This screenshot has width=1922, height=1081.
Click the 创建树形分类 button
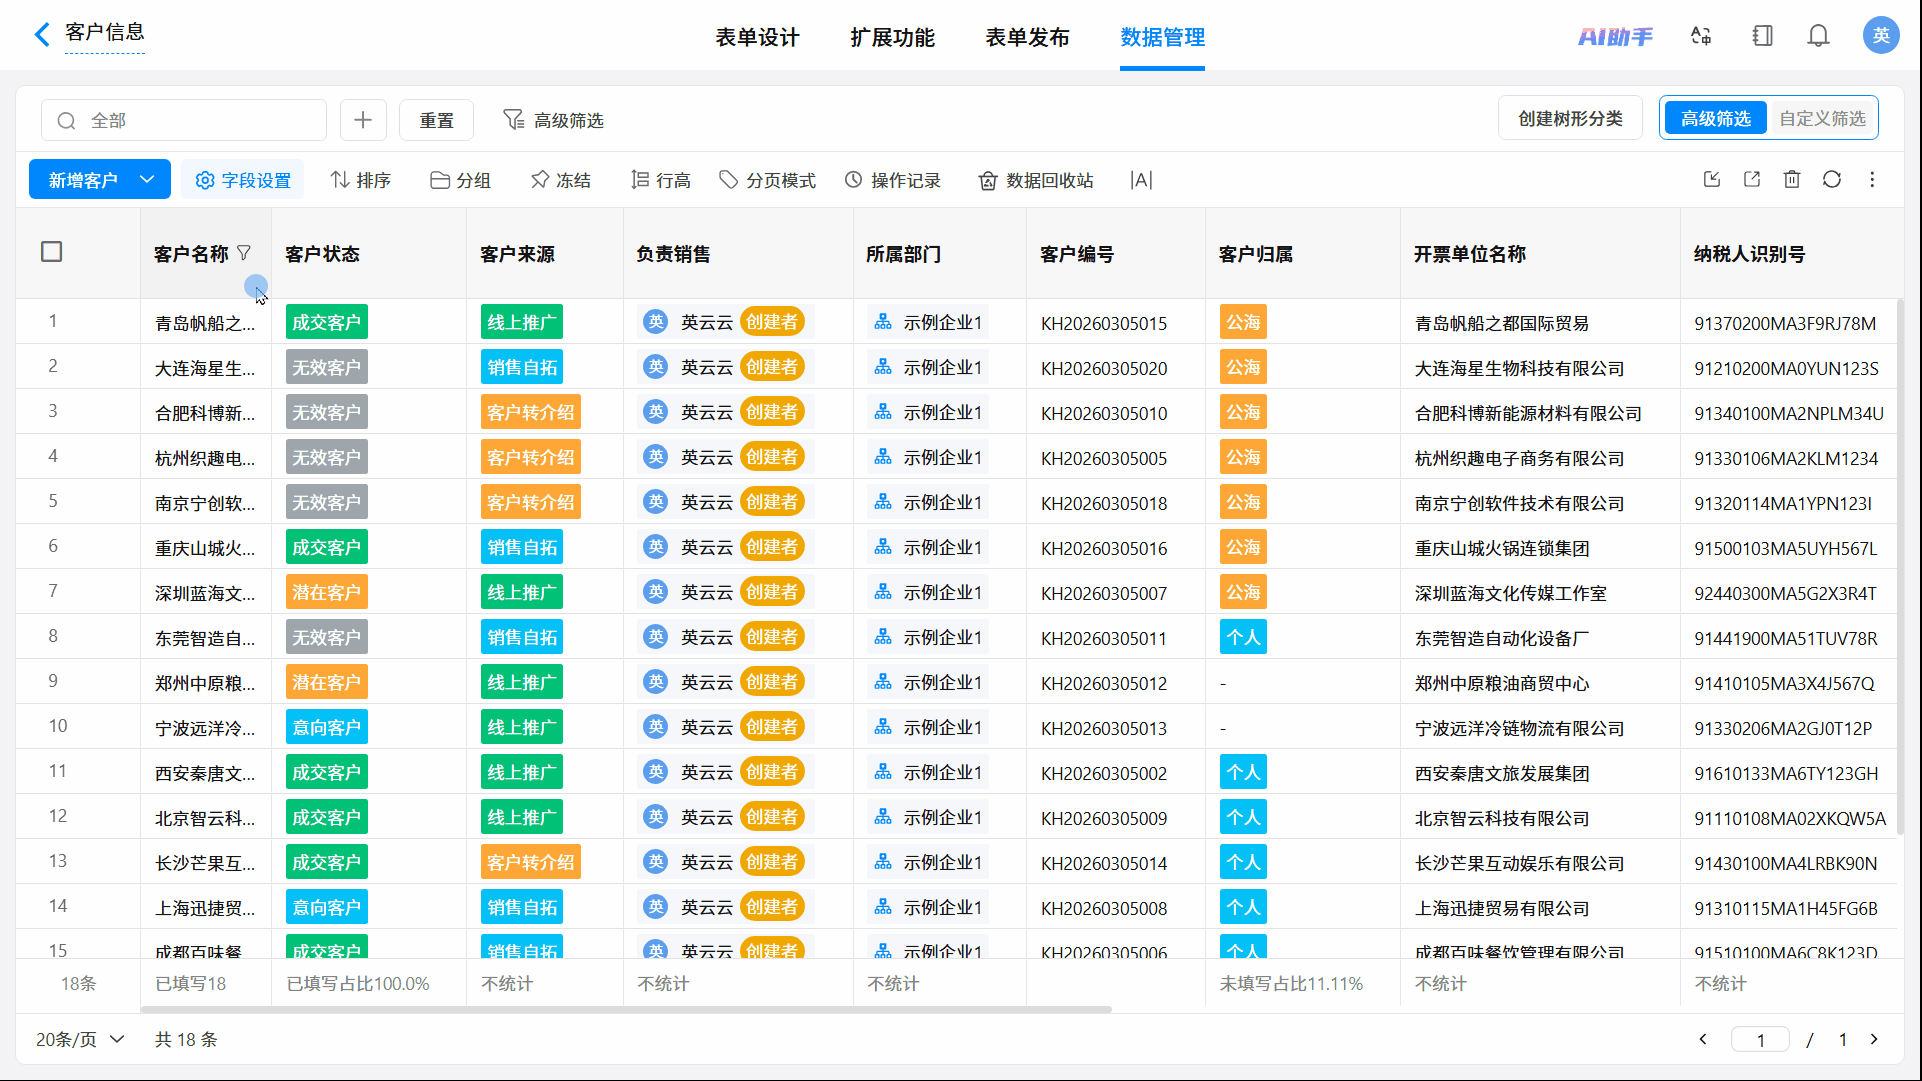click(x=1570, y=118)
